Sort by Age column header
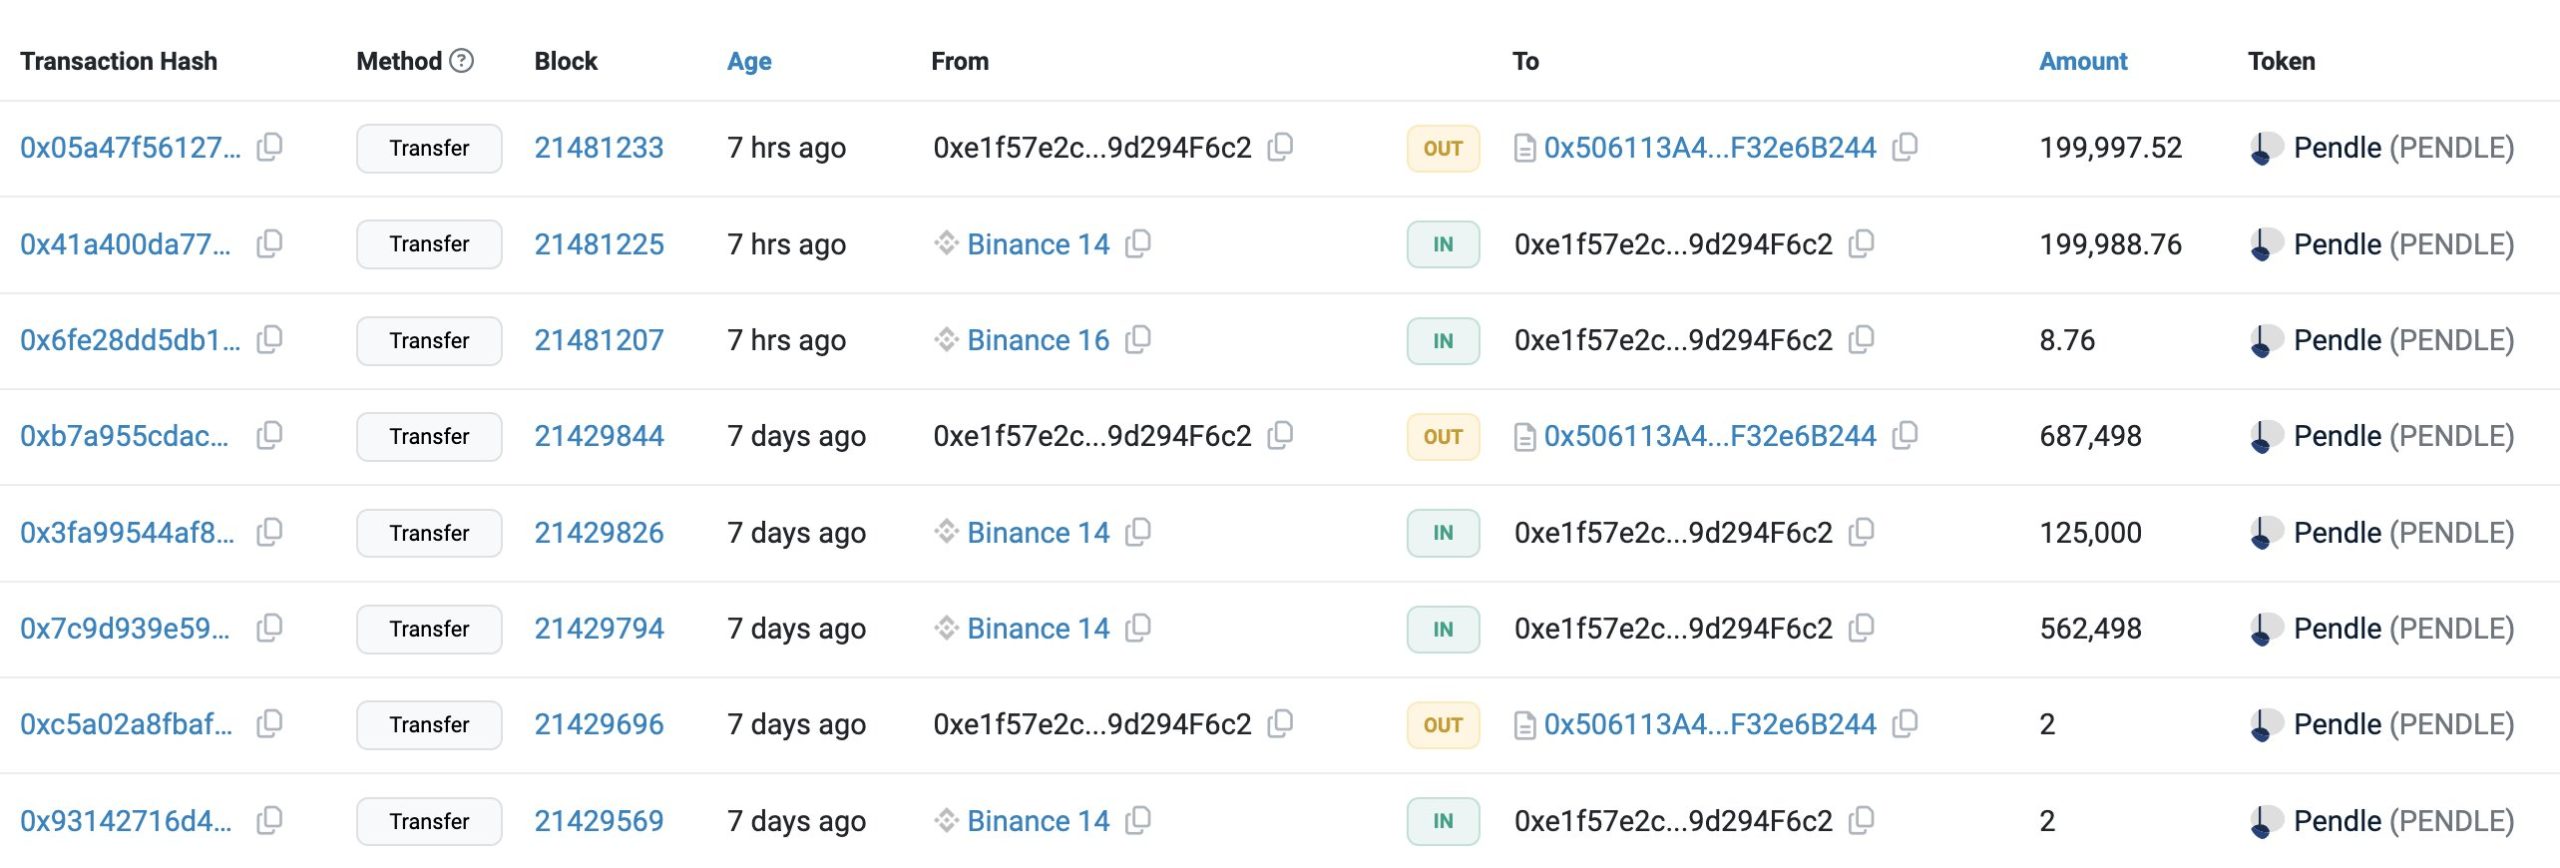 tap(749, 61)
